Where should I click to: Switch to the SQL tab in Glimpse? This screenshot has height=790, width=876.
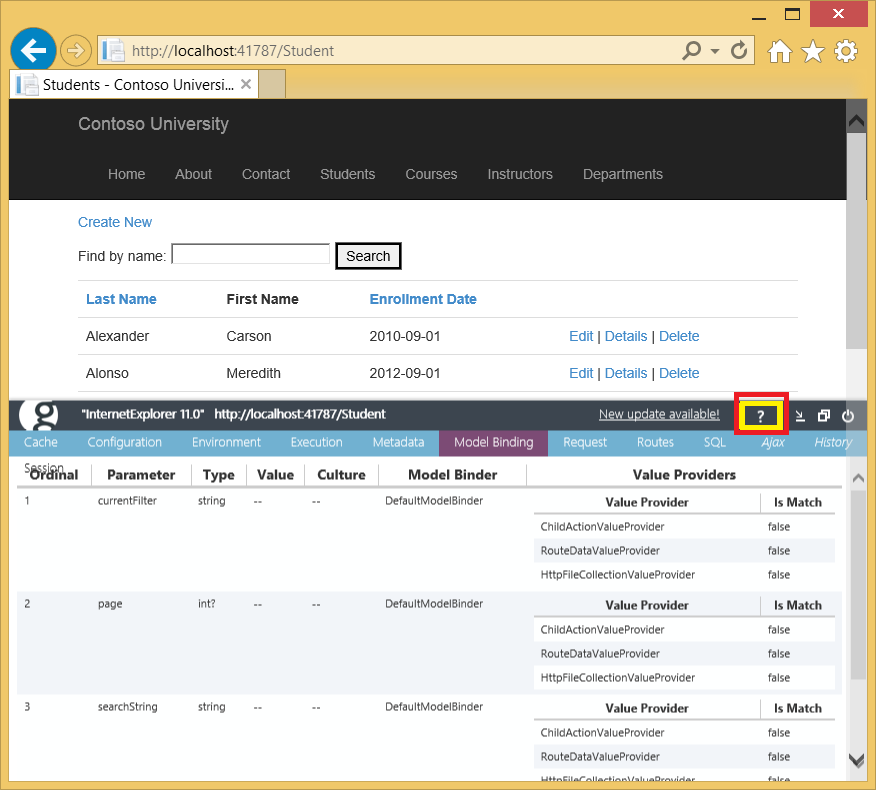(714, 442)
